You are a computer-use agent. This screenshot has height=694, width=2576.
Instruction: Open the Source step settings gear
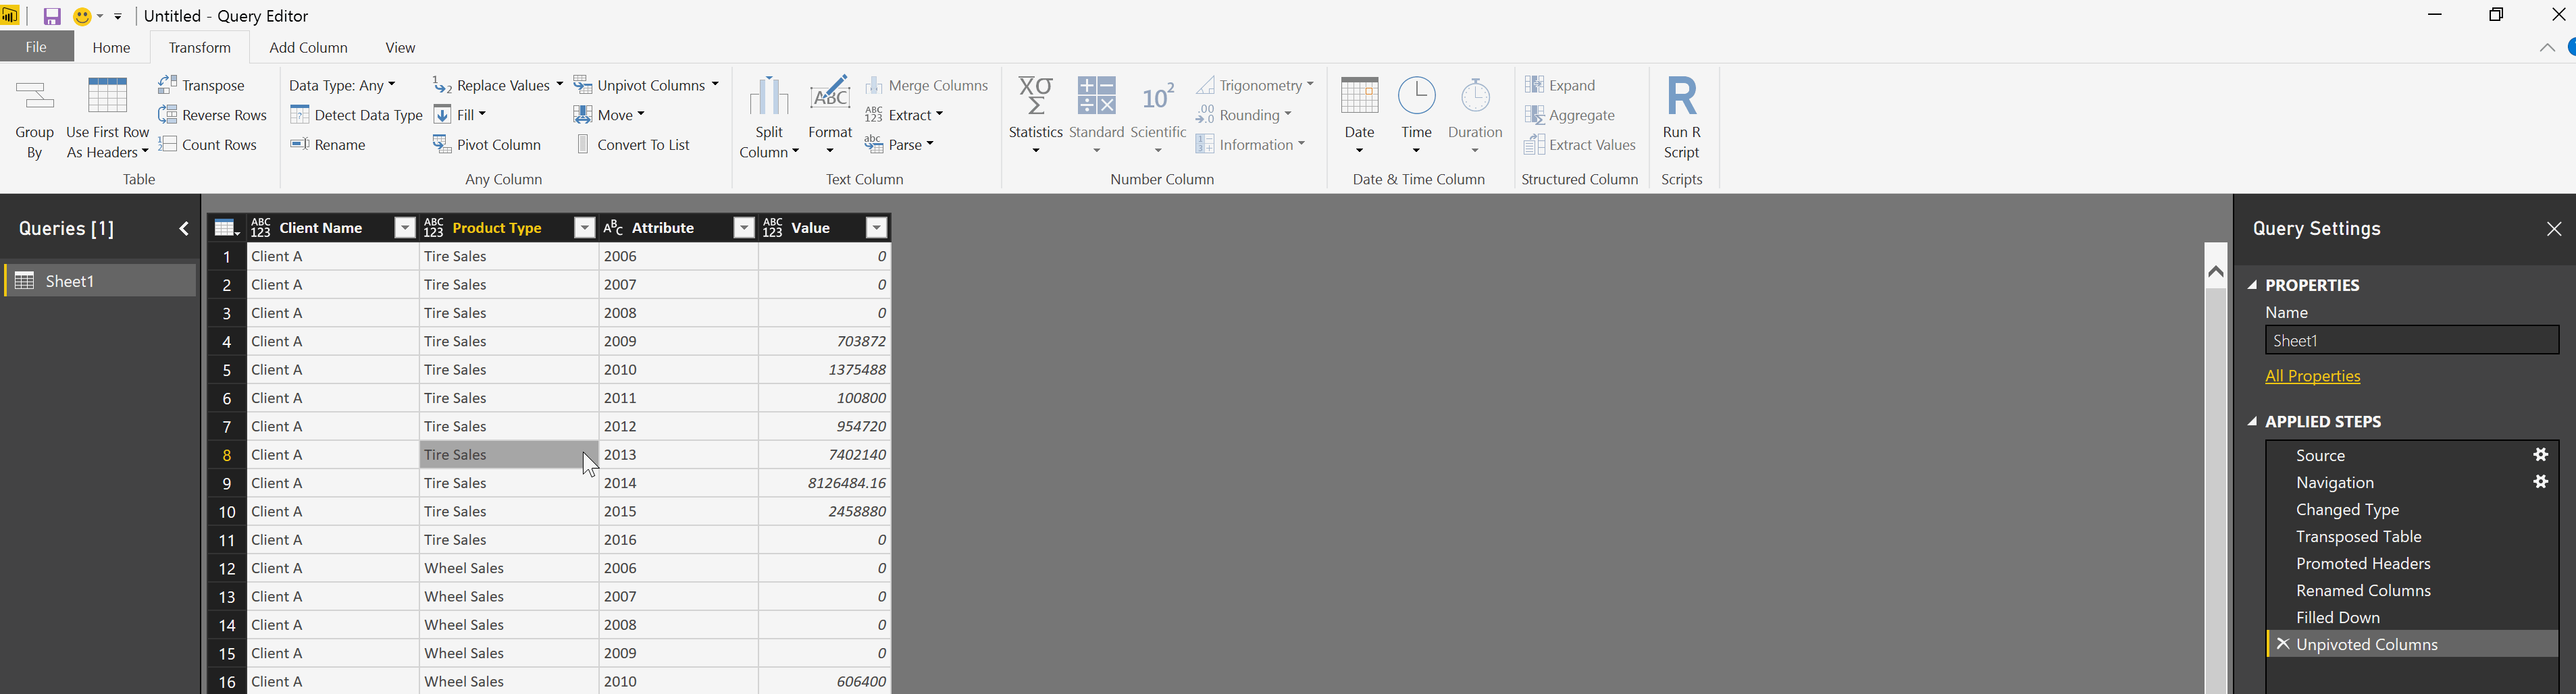(2539, 455)
